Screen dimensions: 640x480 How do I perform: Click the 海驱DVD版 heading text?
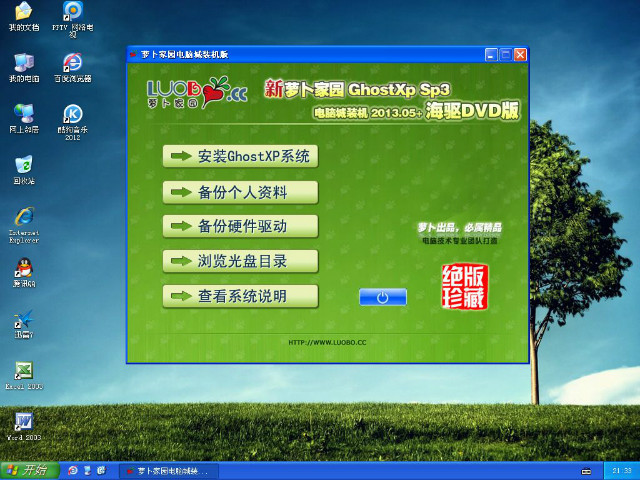472,110
